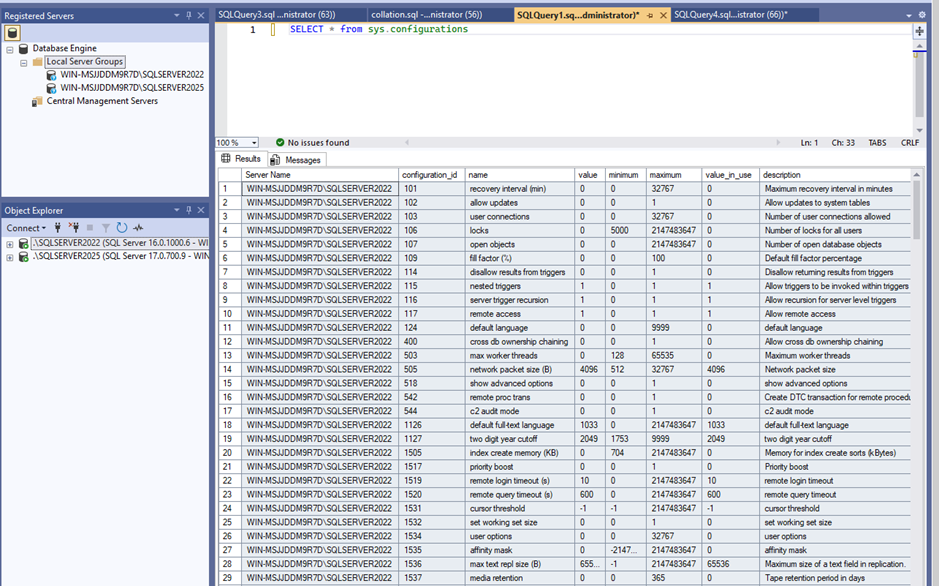
Task: Open document tabs settings gear icon
Action: (x=922, y=15)
